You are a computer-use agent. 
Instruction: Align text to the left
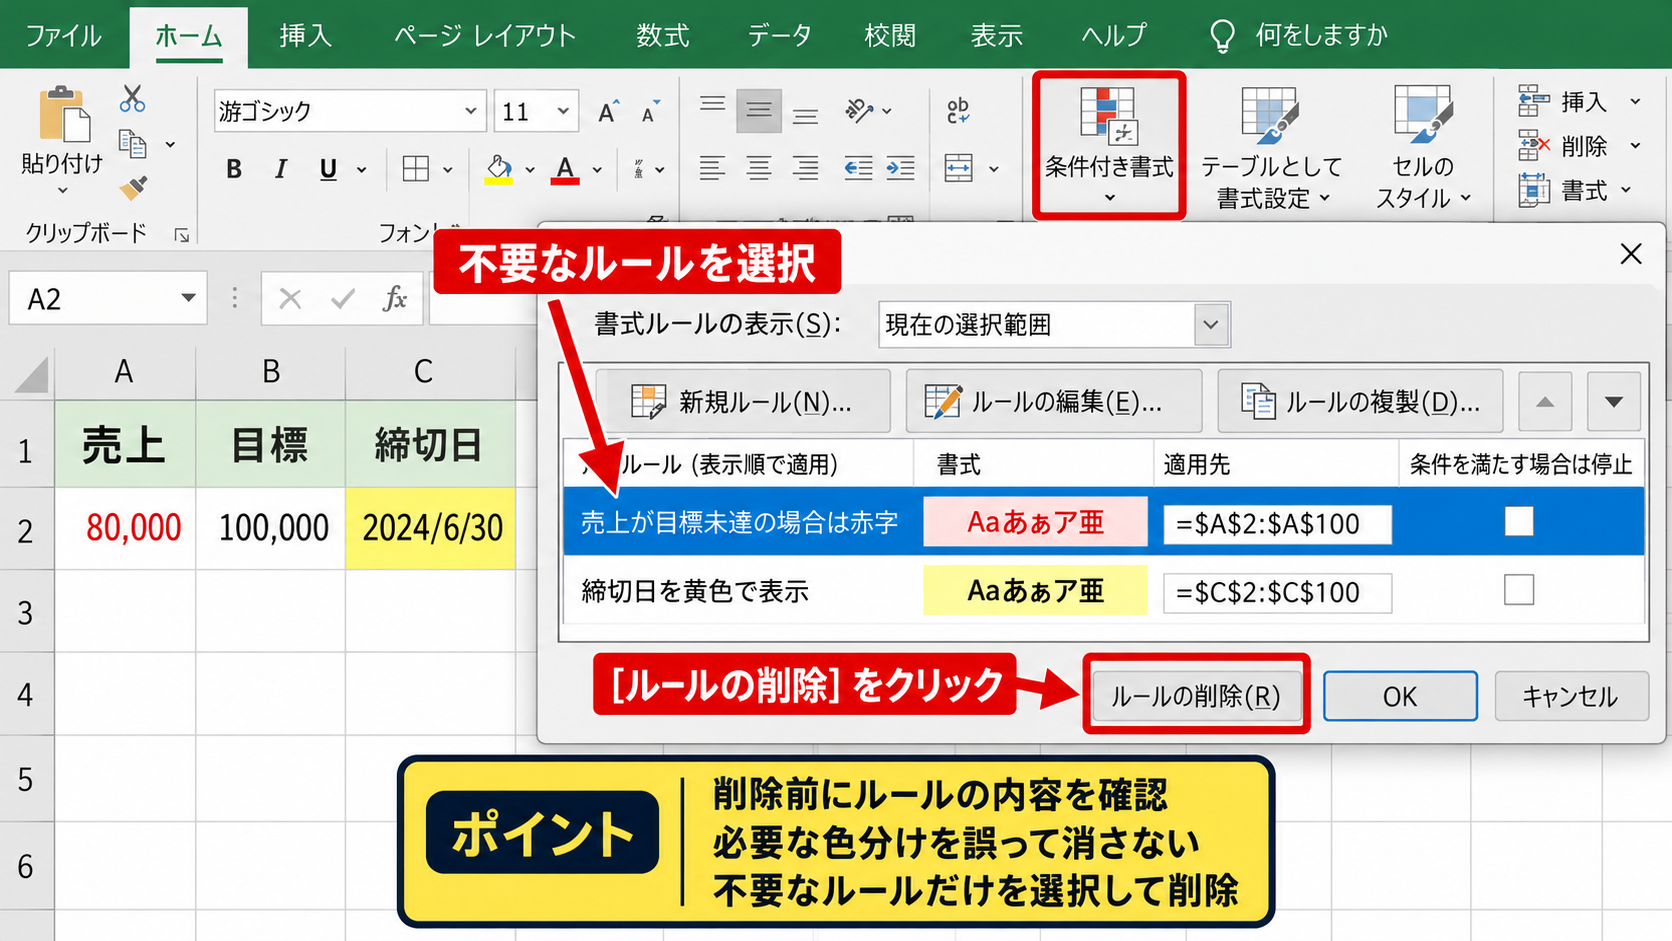pos(712,168)
